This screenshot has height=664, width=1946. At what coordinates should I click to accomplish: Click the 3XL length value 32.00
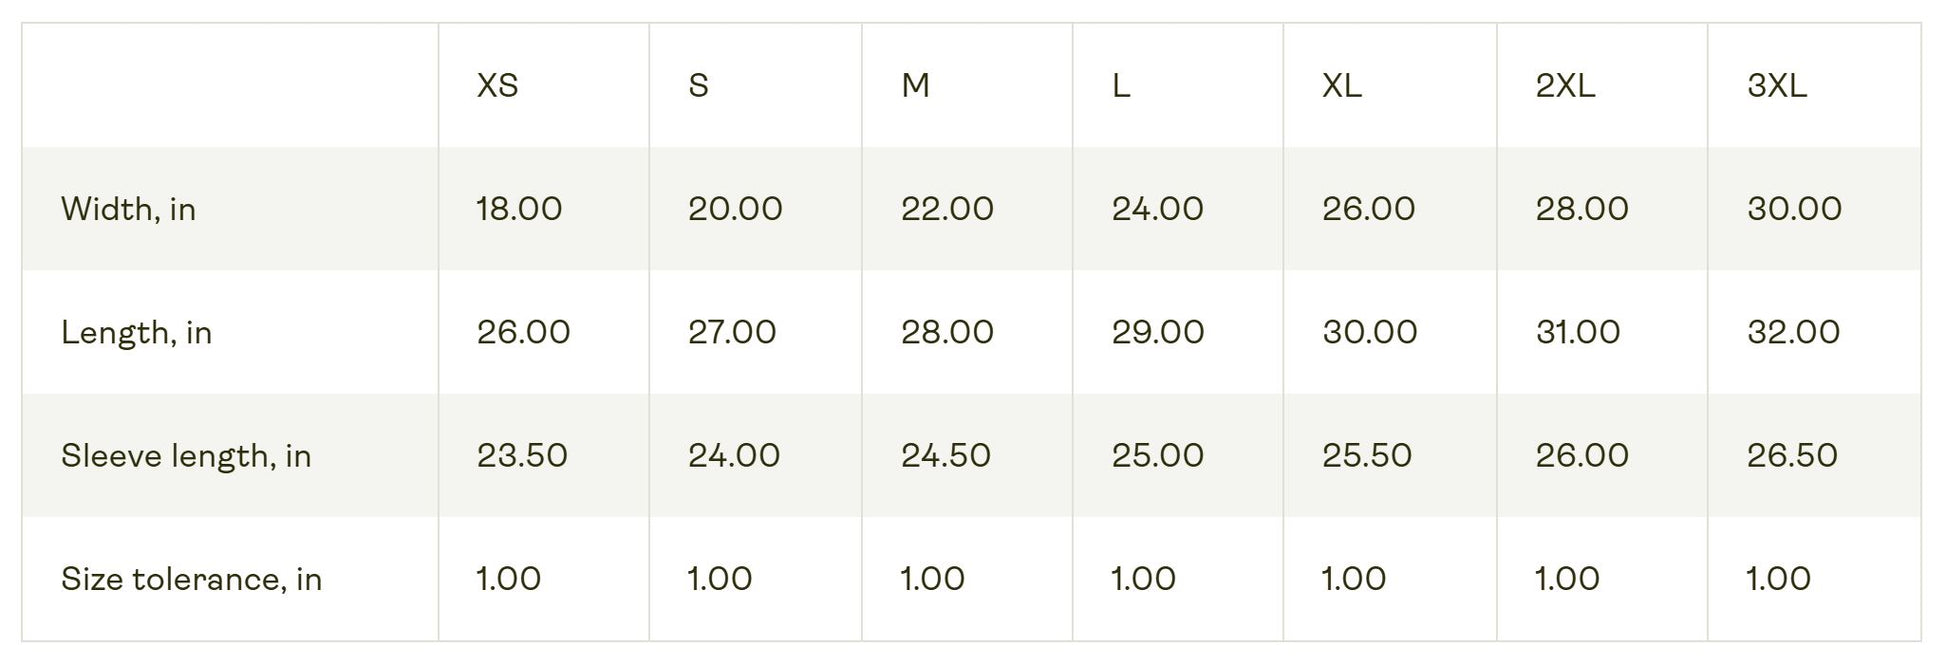click(x=1793, y=332)
